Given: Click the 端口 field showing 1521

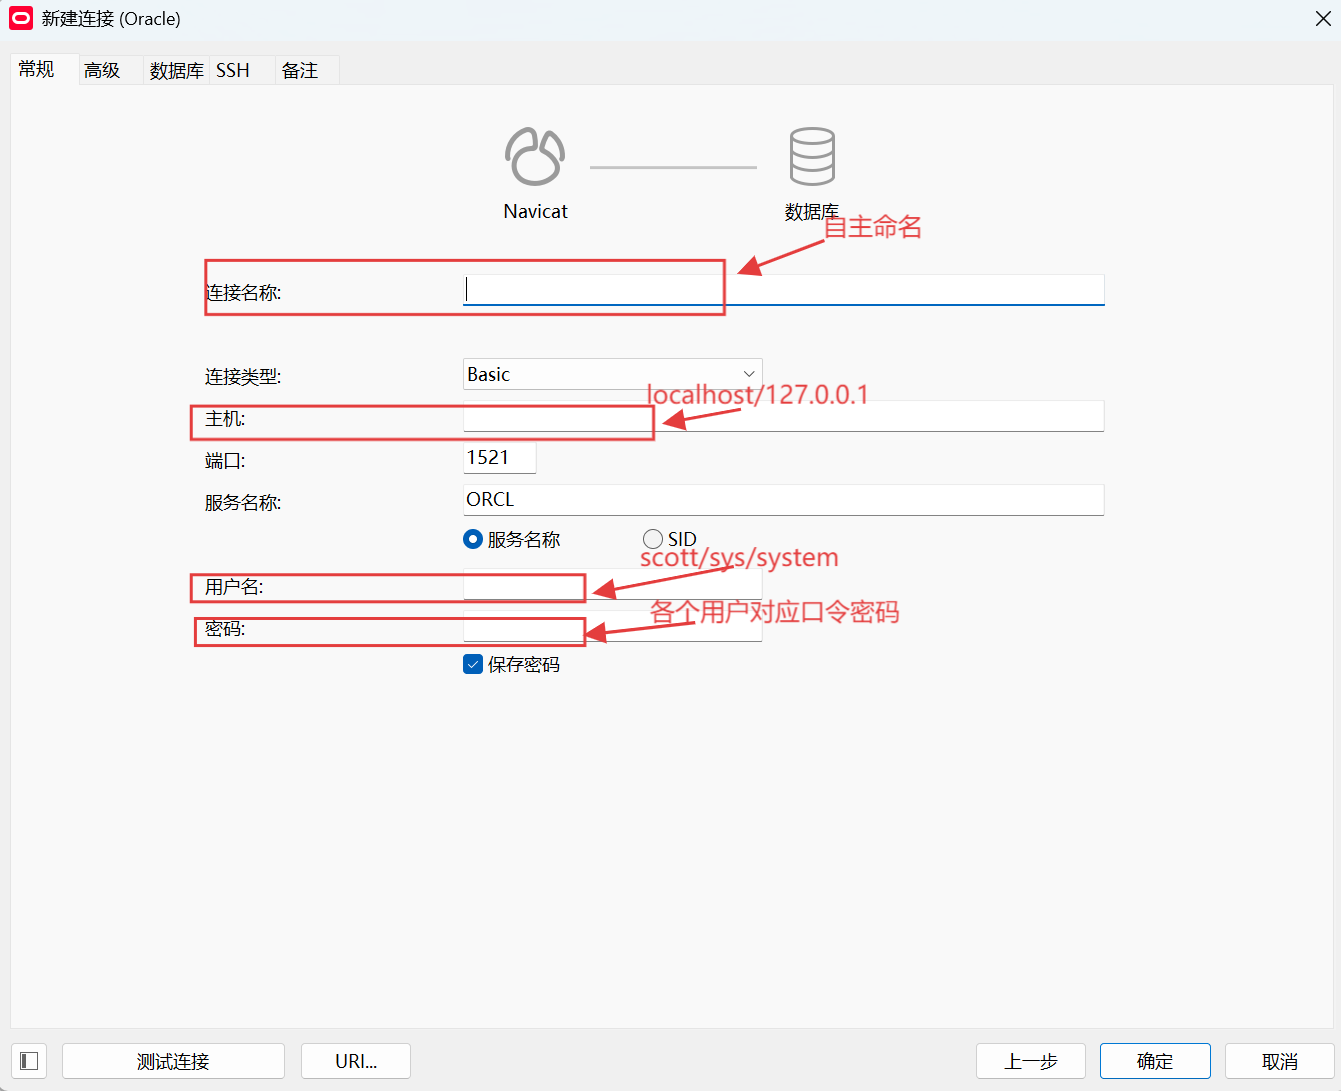Looking at the screenshot, I should coord(499,458).
